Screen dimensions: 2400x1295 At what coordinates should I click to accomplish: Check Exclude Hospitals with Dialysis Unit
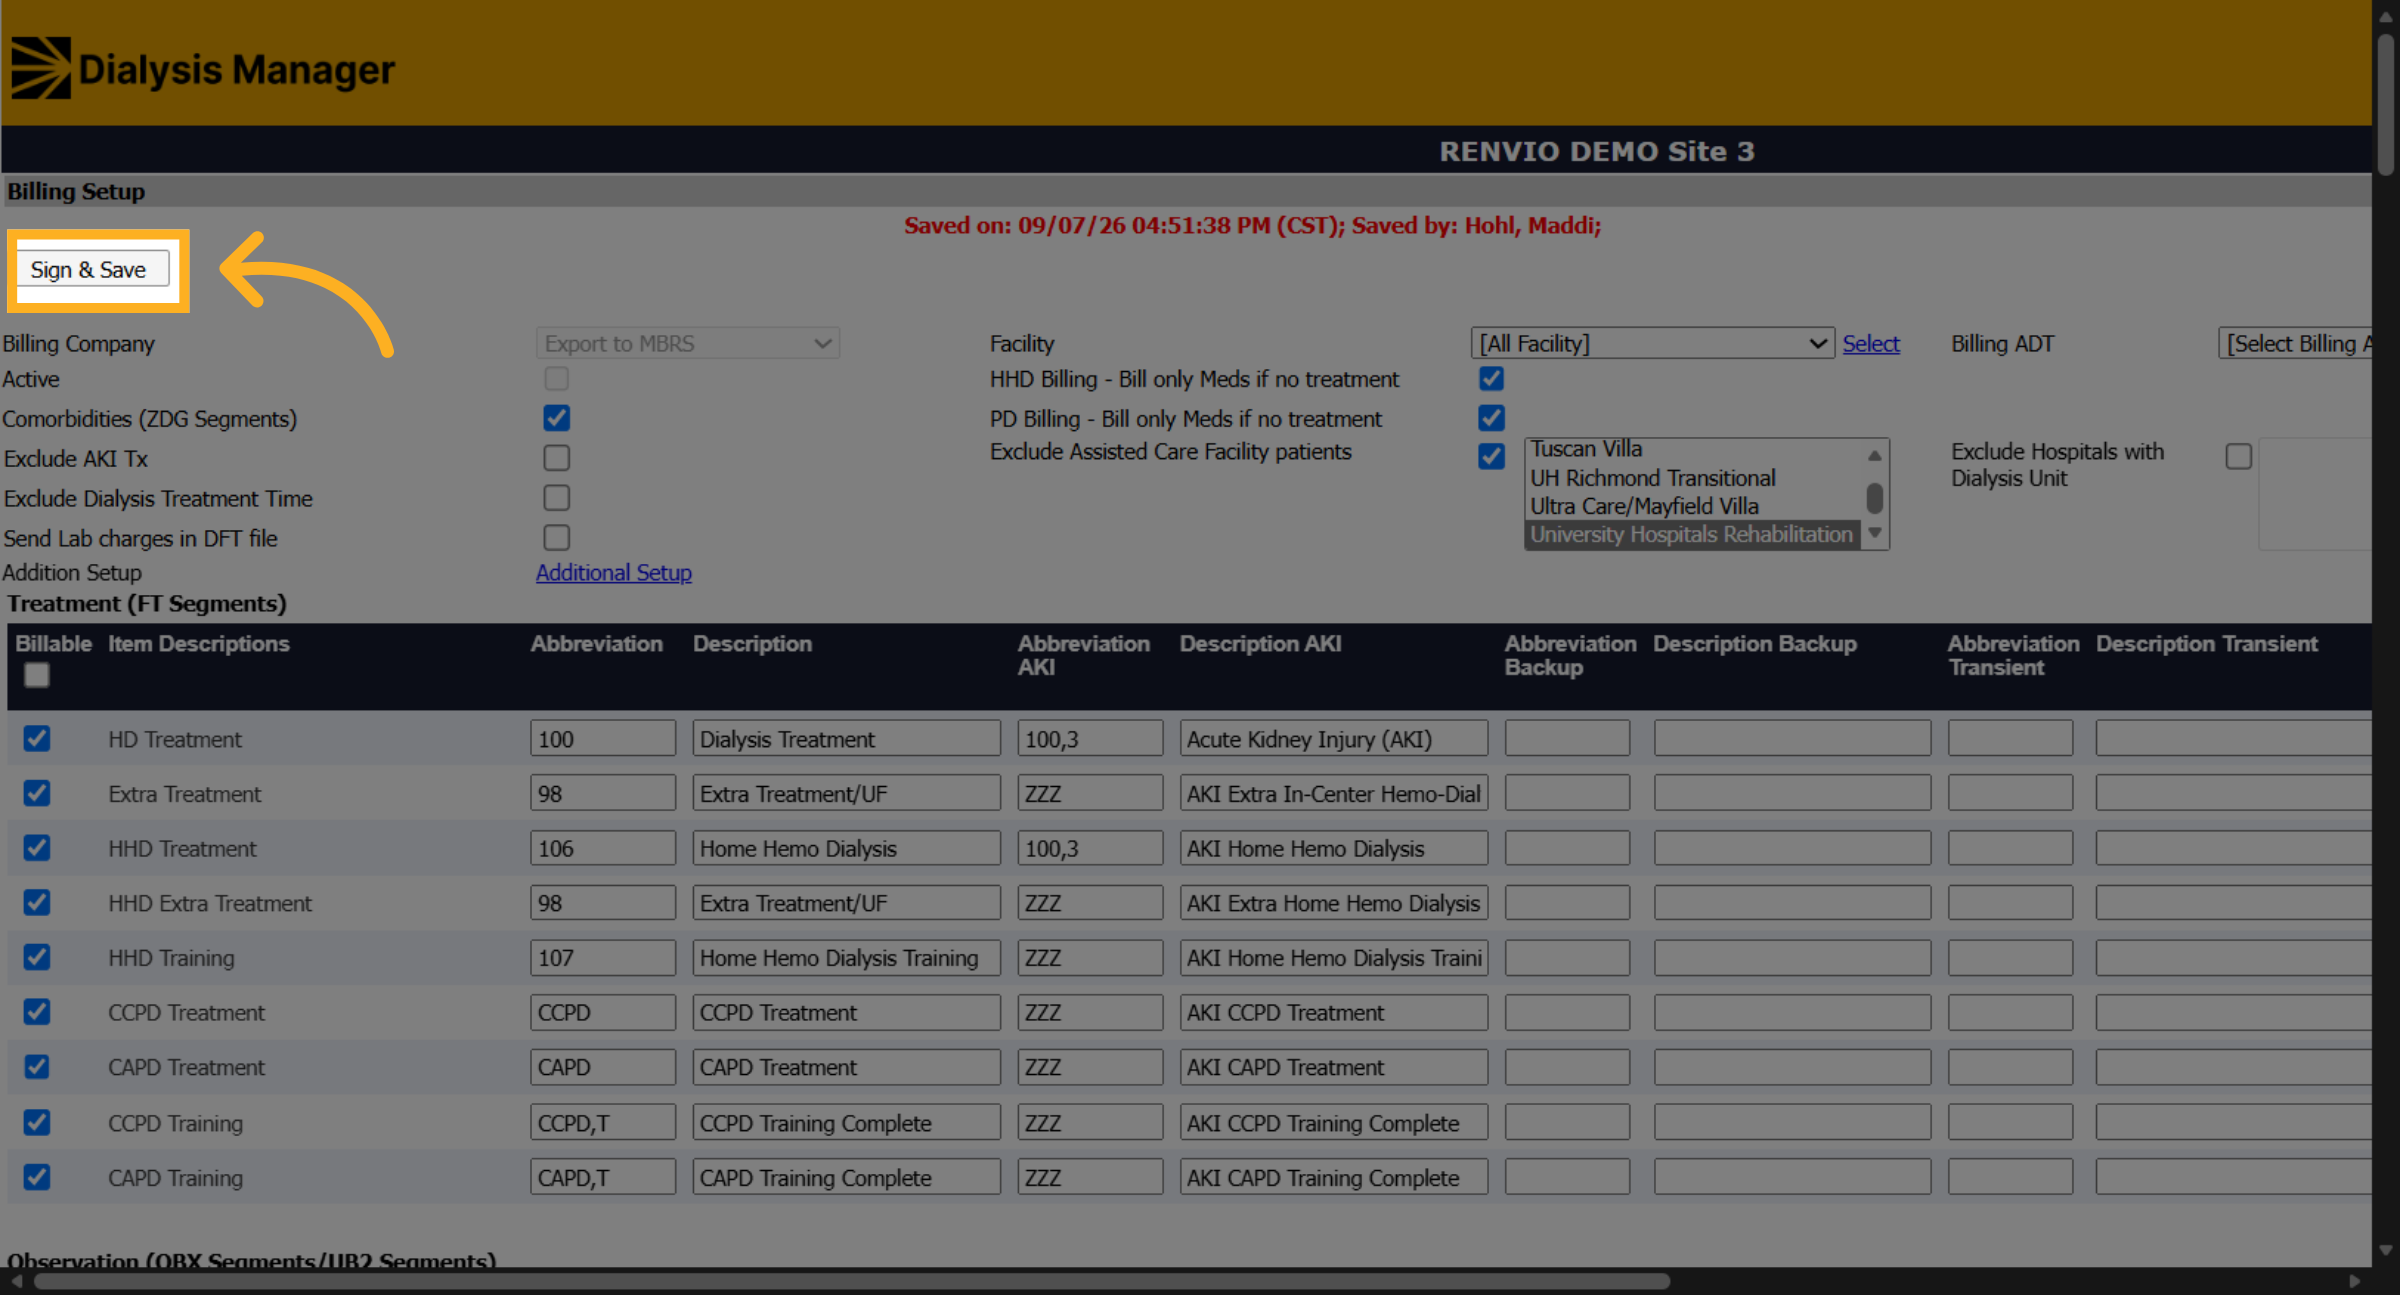pyautogui.click(x=2238, y=456)
